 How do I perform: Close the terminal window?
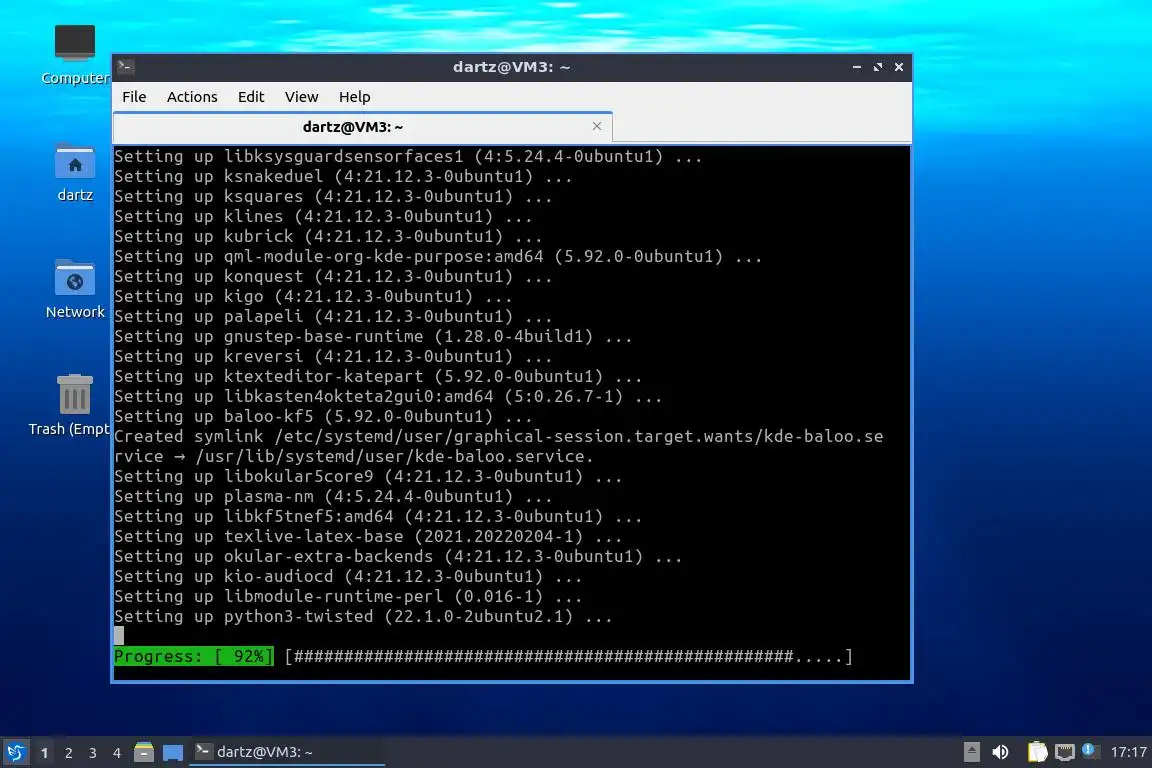(x=899, y=67)
